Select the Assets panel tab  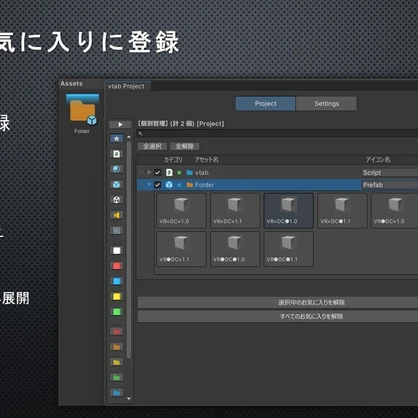tap(71, 84)
